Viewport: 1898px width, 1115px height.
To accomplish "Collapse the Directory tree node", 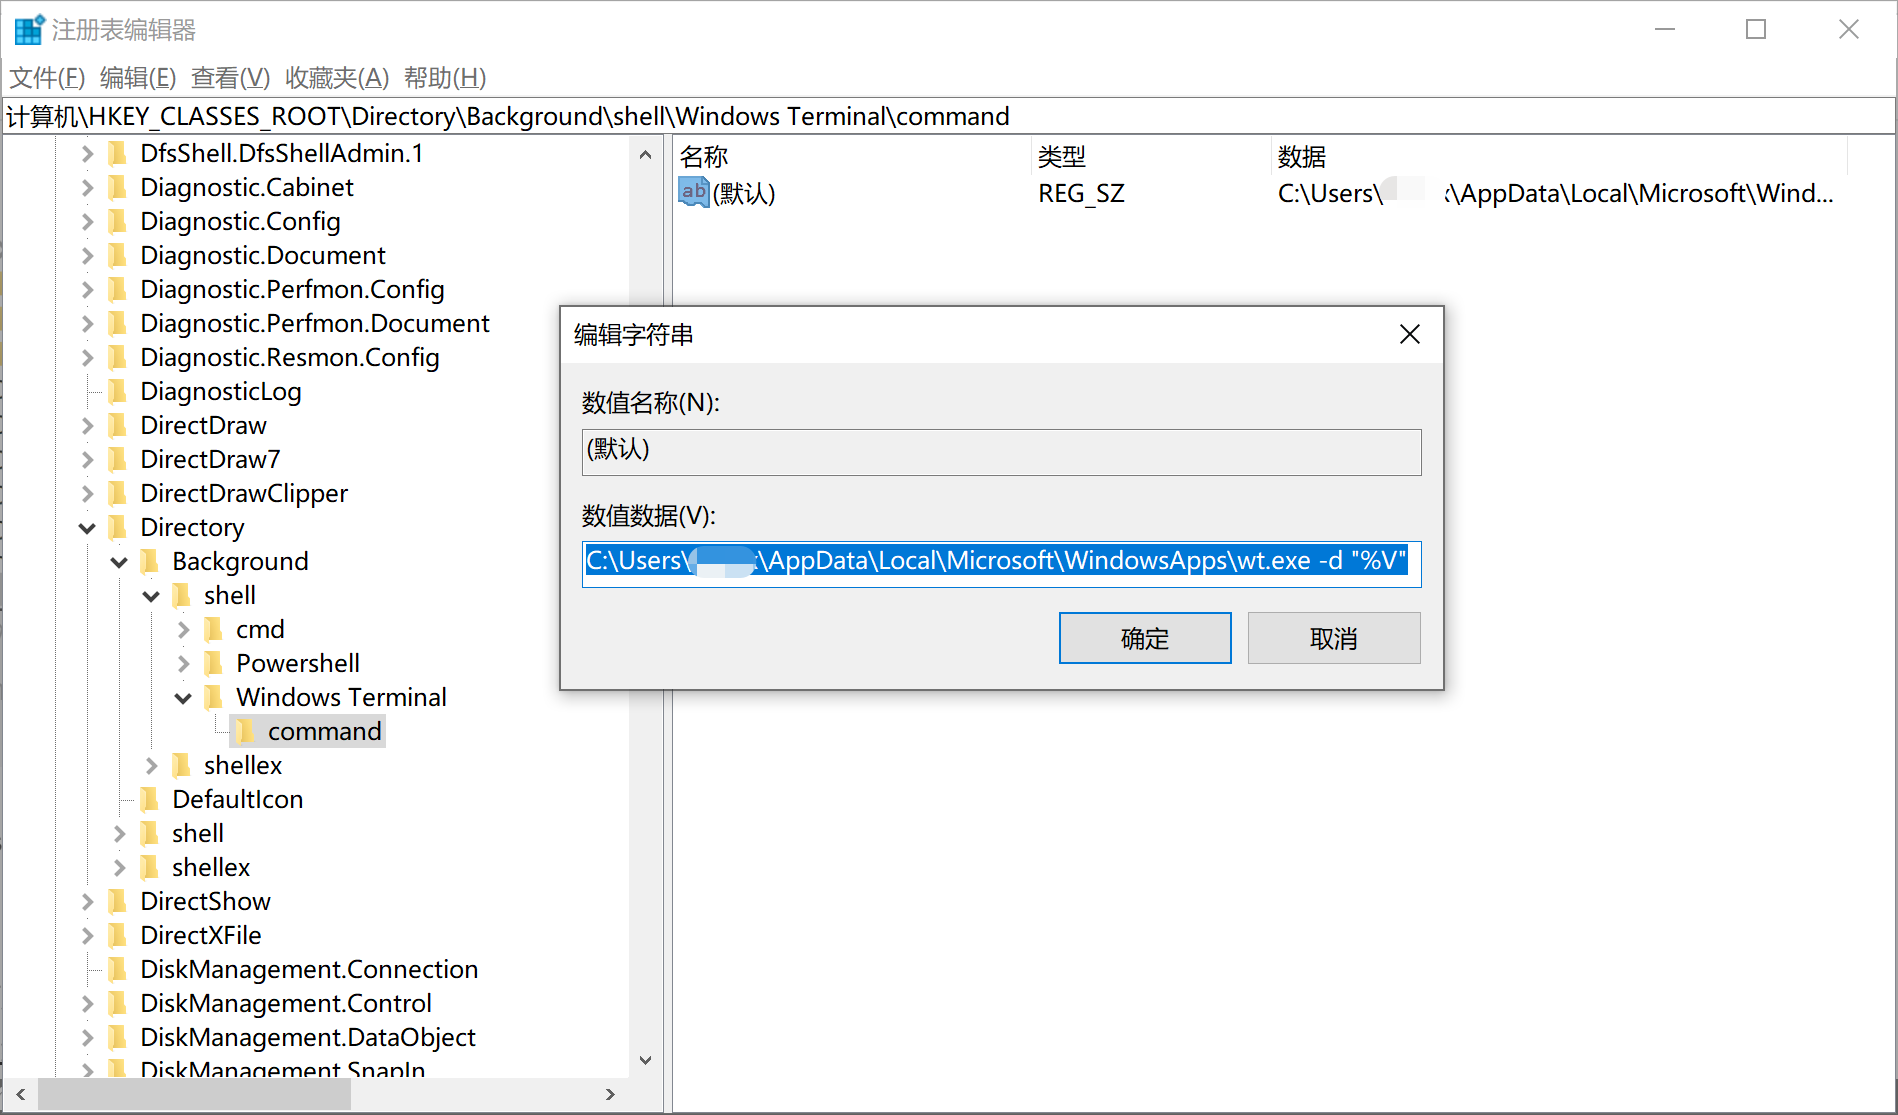I will tap(88, 527).
